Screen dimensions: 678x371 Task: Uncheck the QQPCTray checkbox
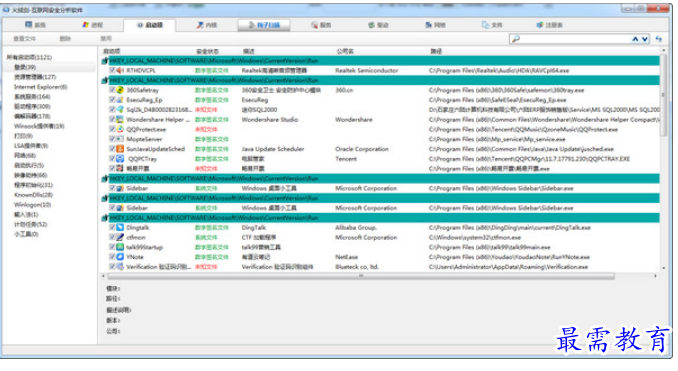tap(112, 159)
